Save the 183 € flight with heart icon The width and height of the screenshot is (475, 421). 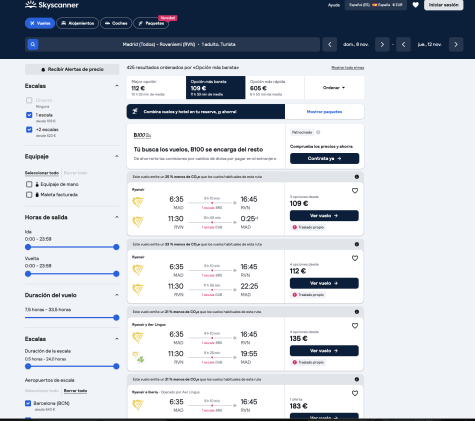(x=355, y=393)
